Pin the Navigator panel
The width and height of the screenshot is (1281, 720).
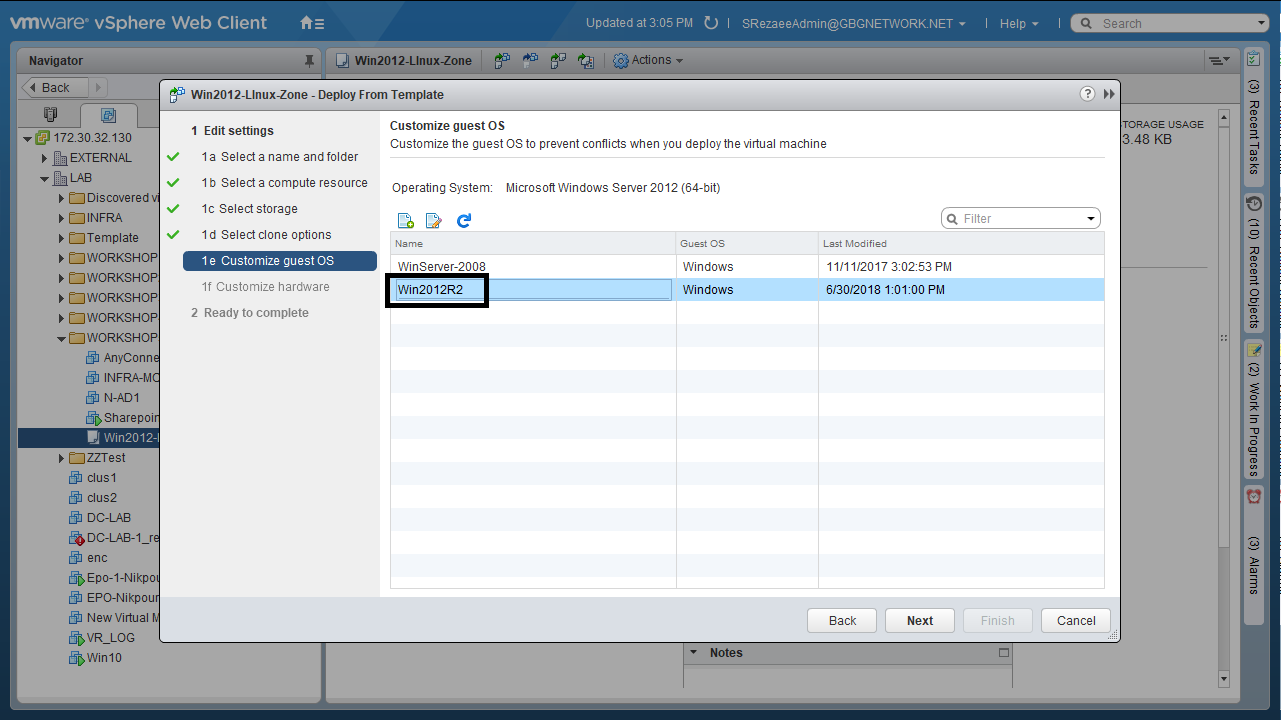click(308, 61)
